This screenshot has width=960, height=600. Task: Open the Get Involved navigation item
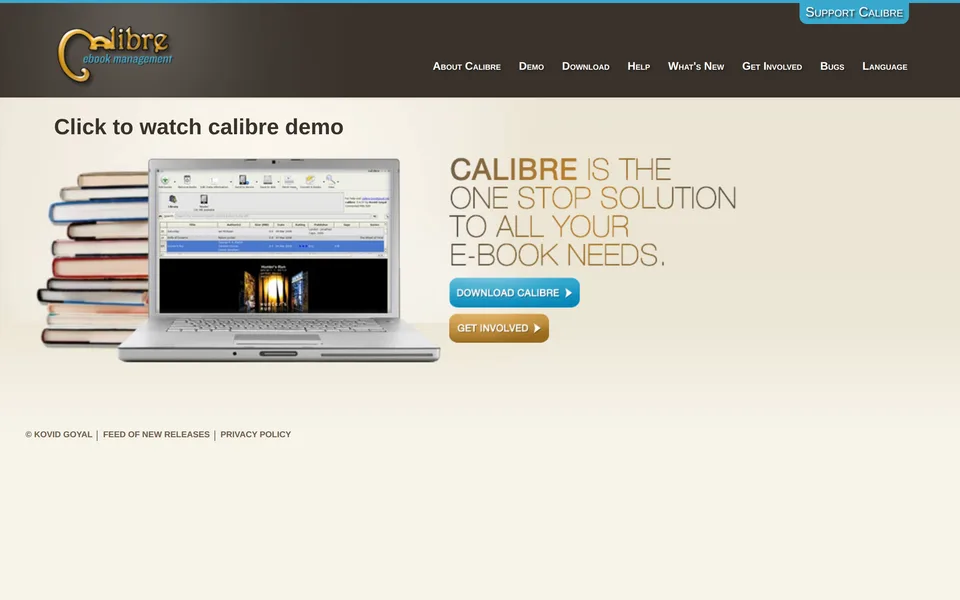771,66
